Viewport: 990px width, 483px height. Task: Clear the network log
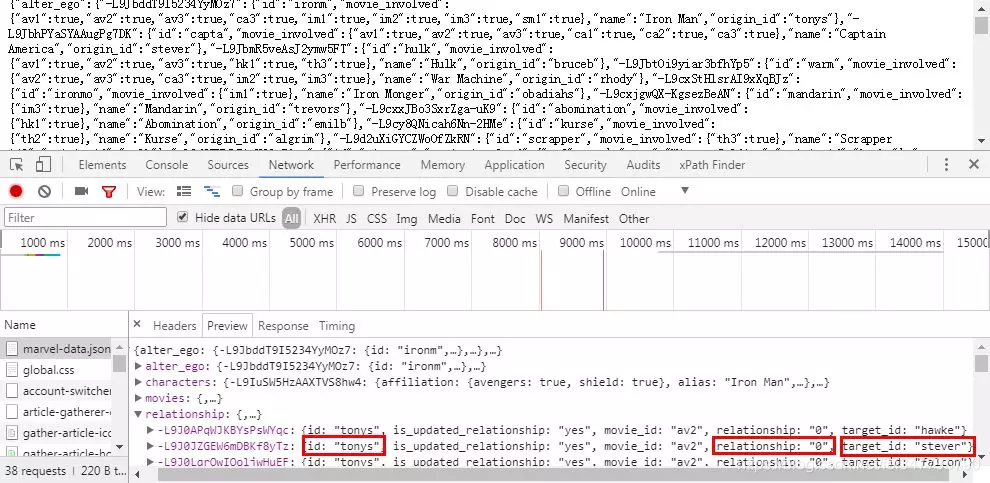point(44,191)
